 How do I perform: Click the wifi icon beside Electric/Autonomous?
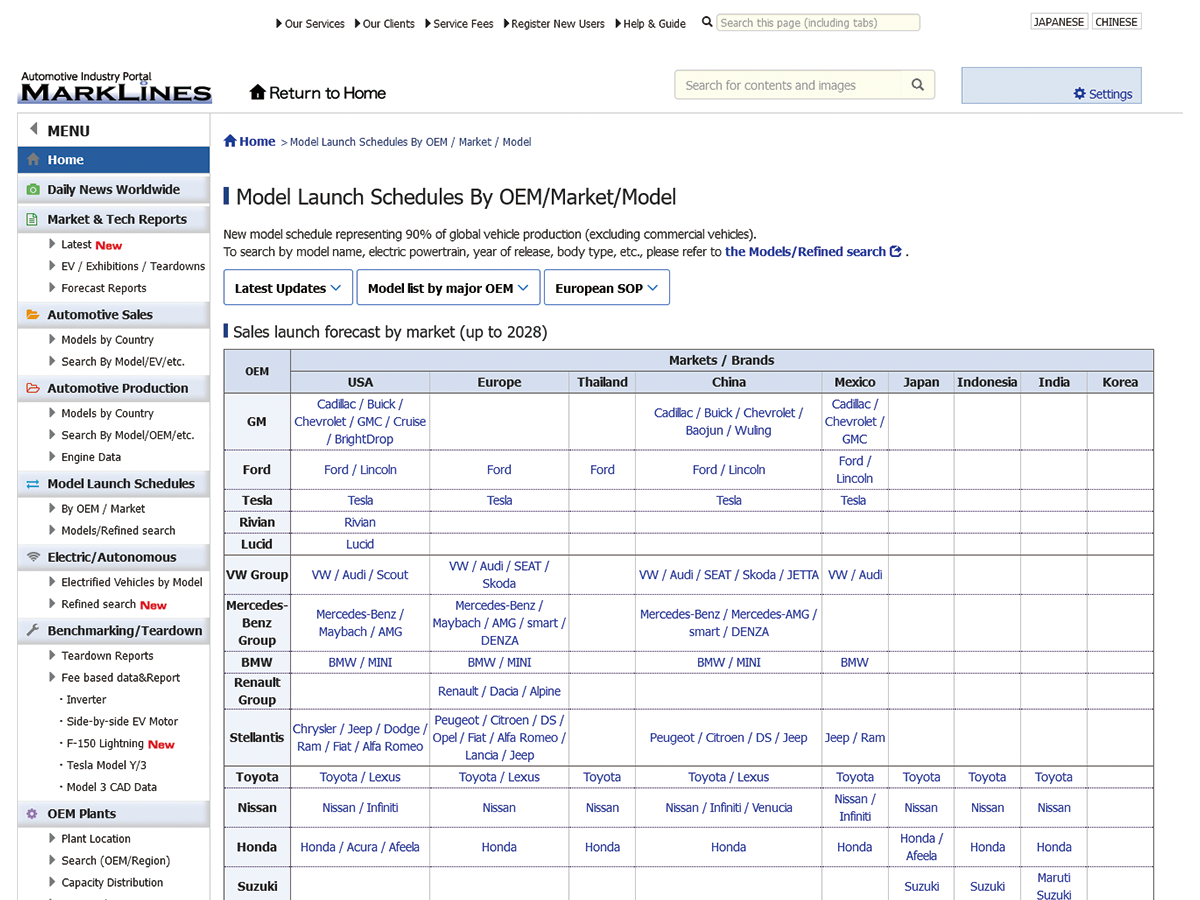(x=33, y=557)
